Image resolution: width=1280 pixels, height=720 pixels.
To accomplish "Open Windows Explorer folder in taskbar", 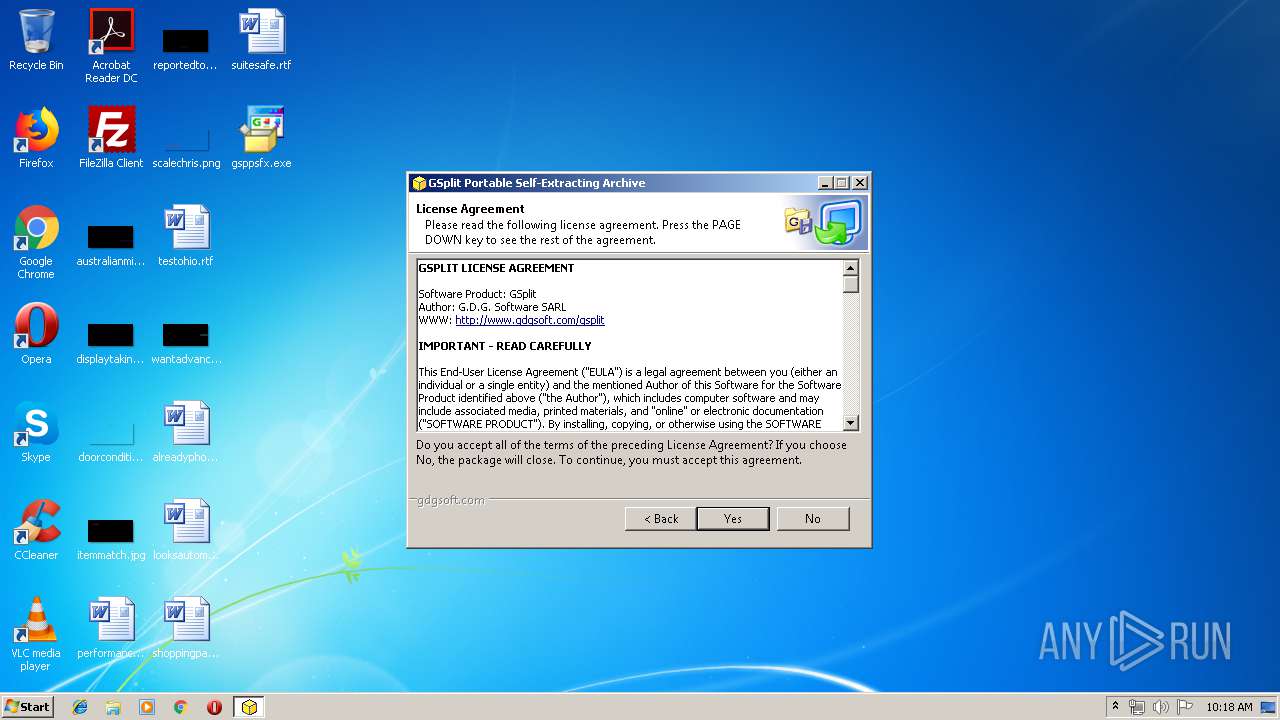I will coord(113,707).
